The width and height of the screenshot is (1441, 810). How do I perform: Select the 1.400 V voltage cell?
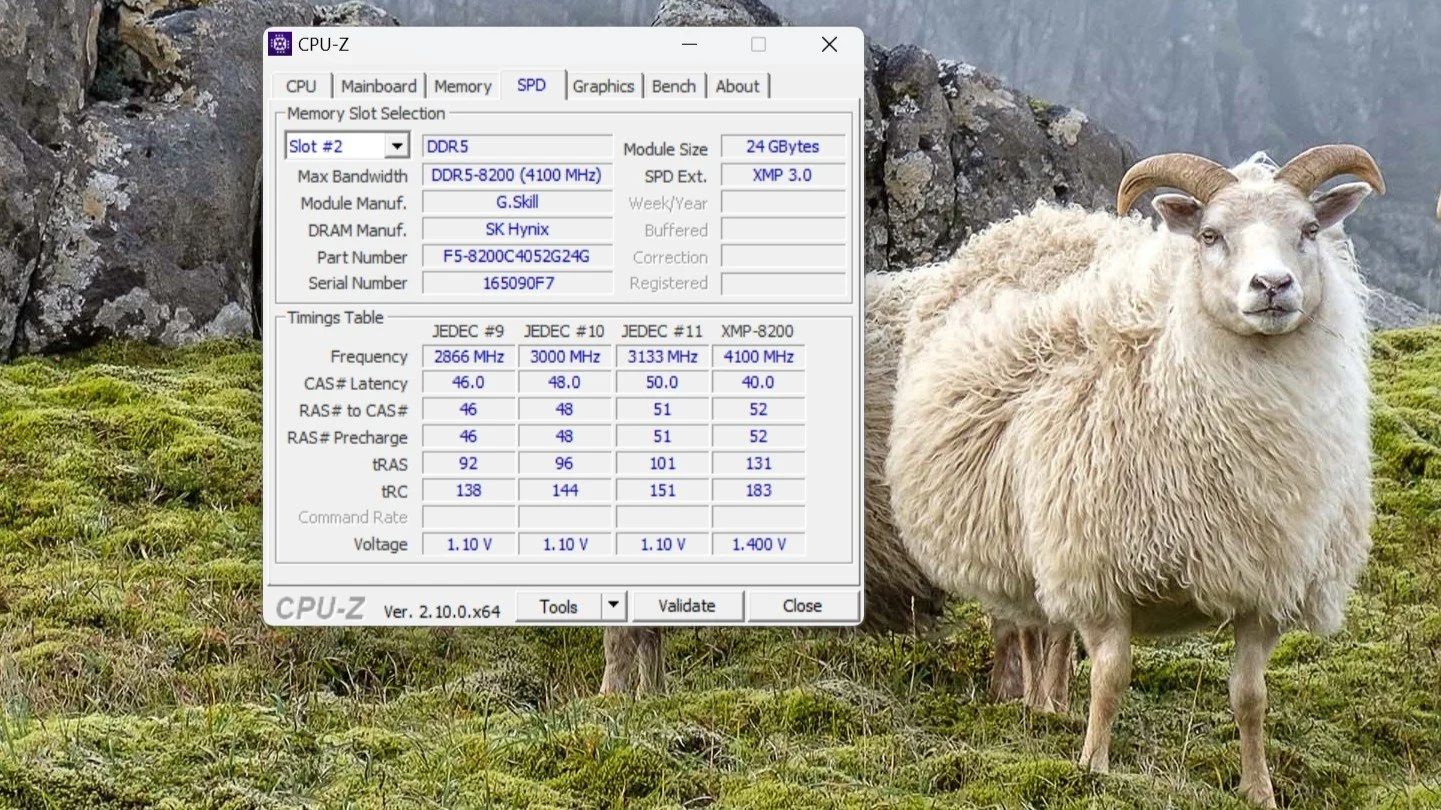tap(758, 545)
